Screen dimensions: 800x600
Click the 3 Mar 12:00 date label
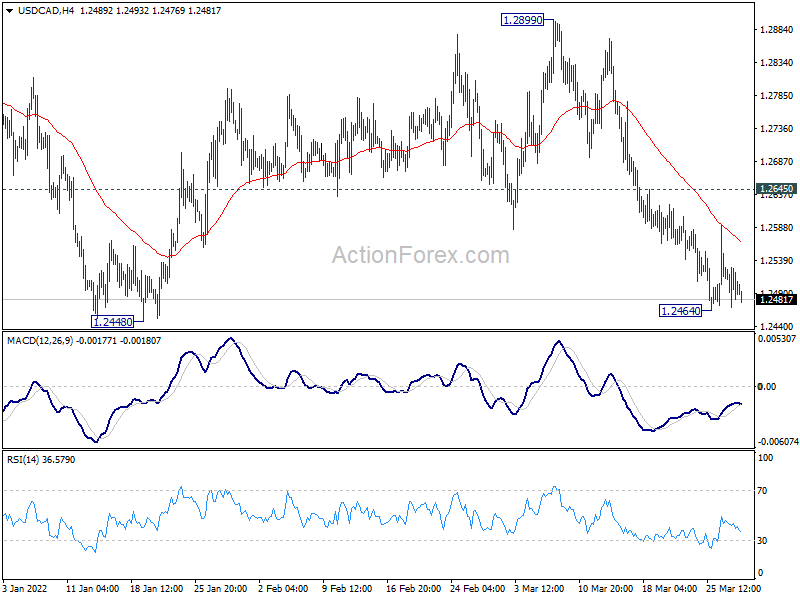540,589
